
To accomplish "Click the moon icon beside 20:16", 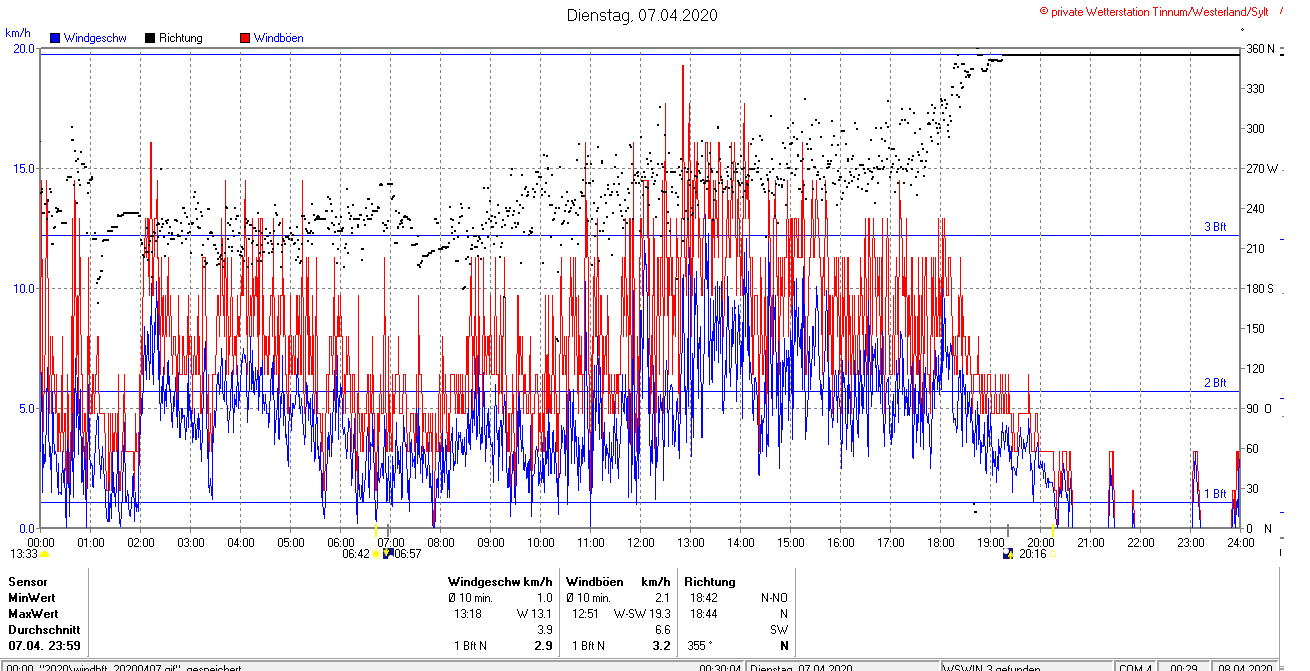I will tap(1008, 553).
